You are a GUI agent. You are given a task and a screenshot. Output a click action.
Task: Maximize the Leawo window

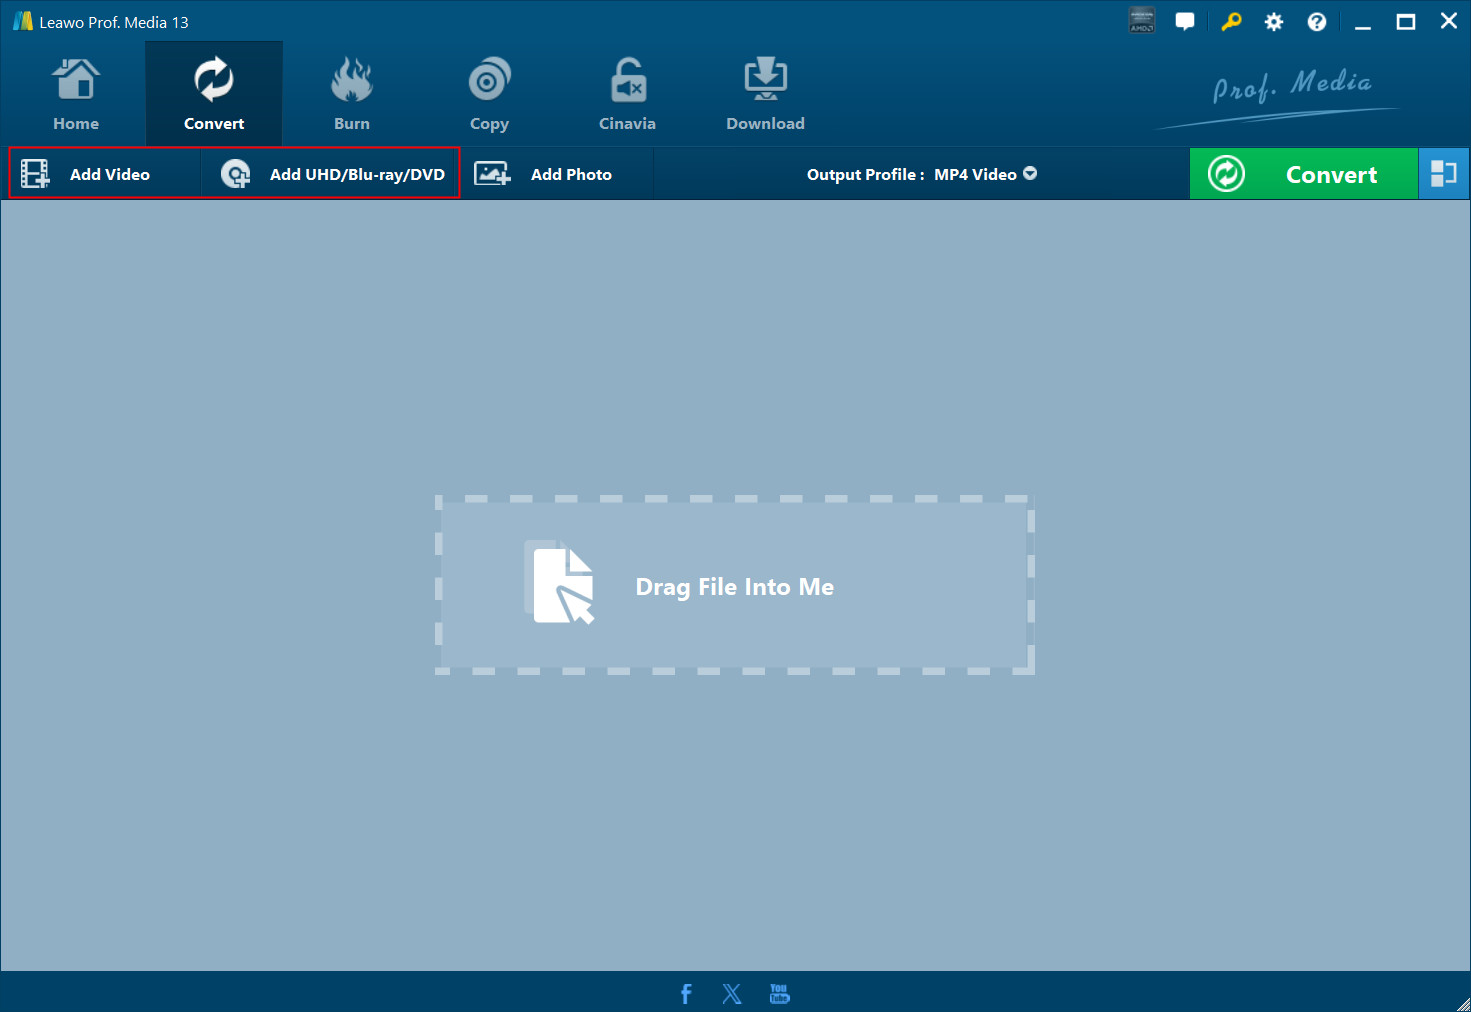(1406, 22)
